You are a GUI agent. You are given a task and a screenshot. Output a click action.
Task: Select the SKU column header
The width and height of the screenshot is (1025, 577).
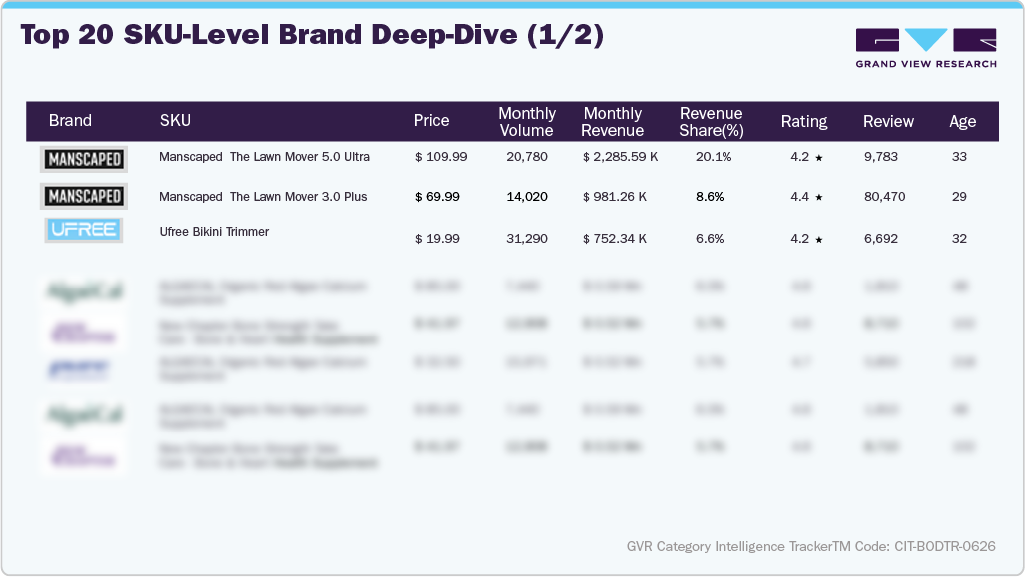(175, 121)
